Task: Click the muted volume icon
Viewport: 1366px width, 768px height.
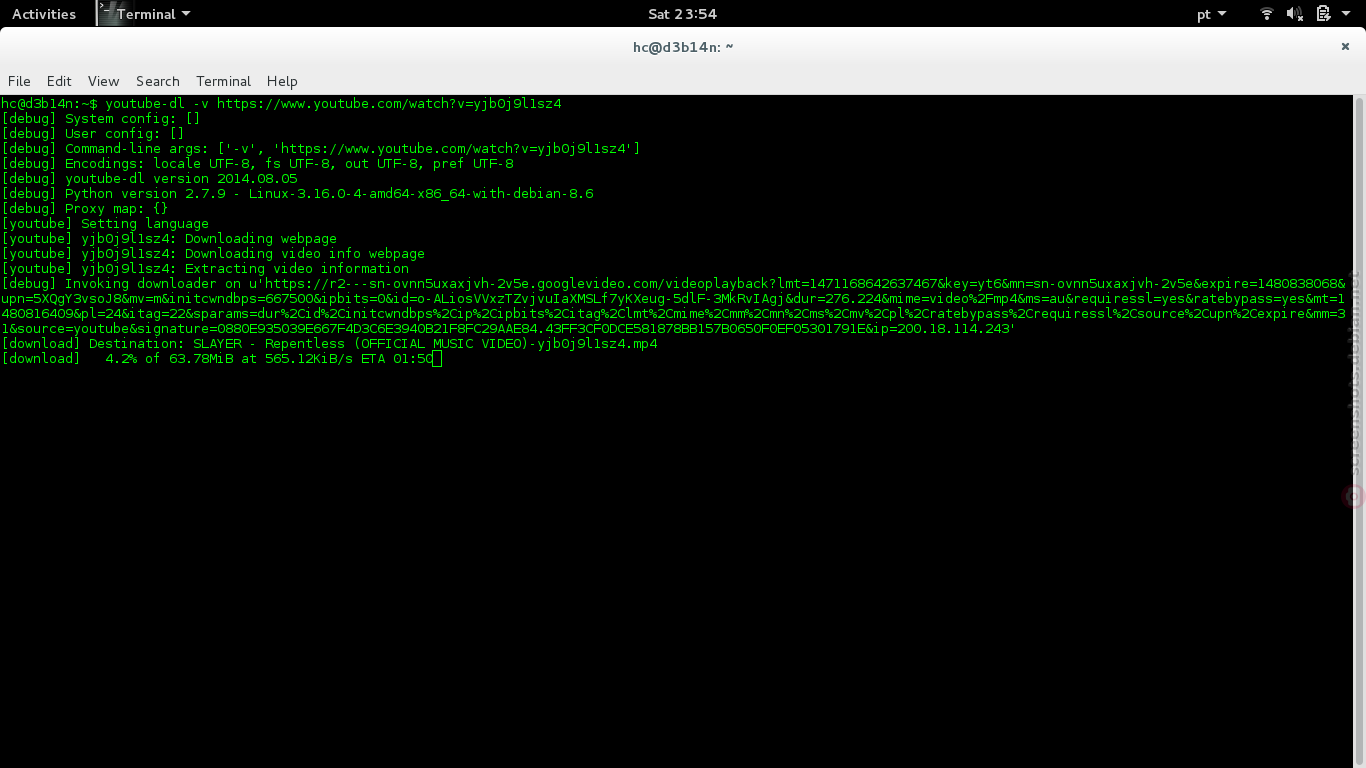Action: (x=1295, y=14)
